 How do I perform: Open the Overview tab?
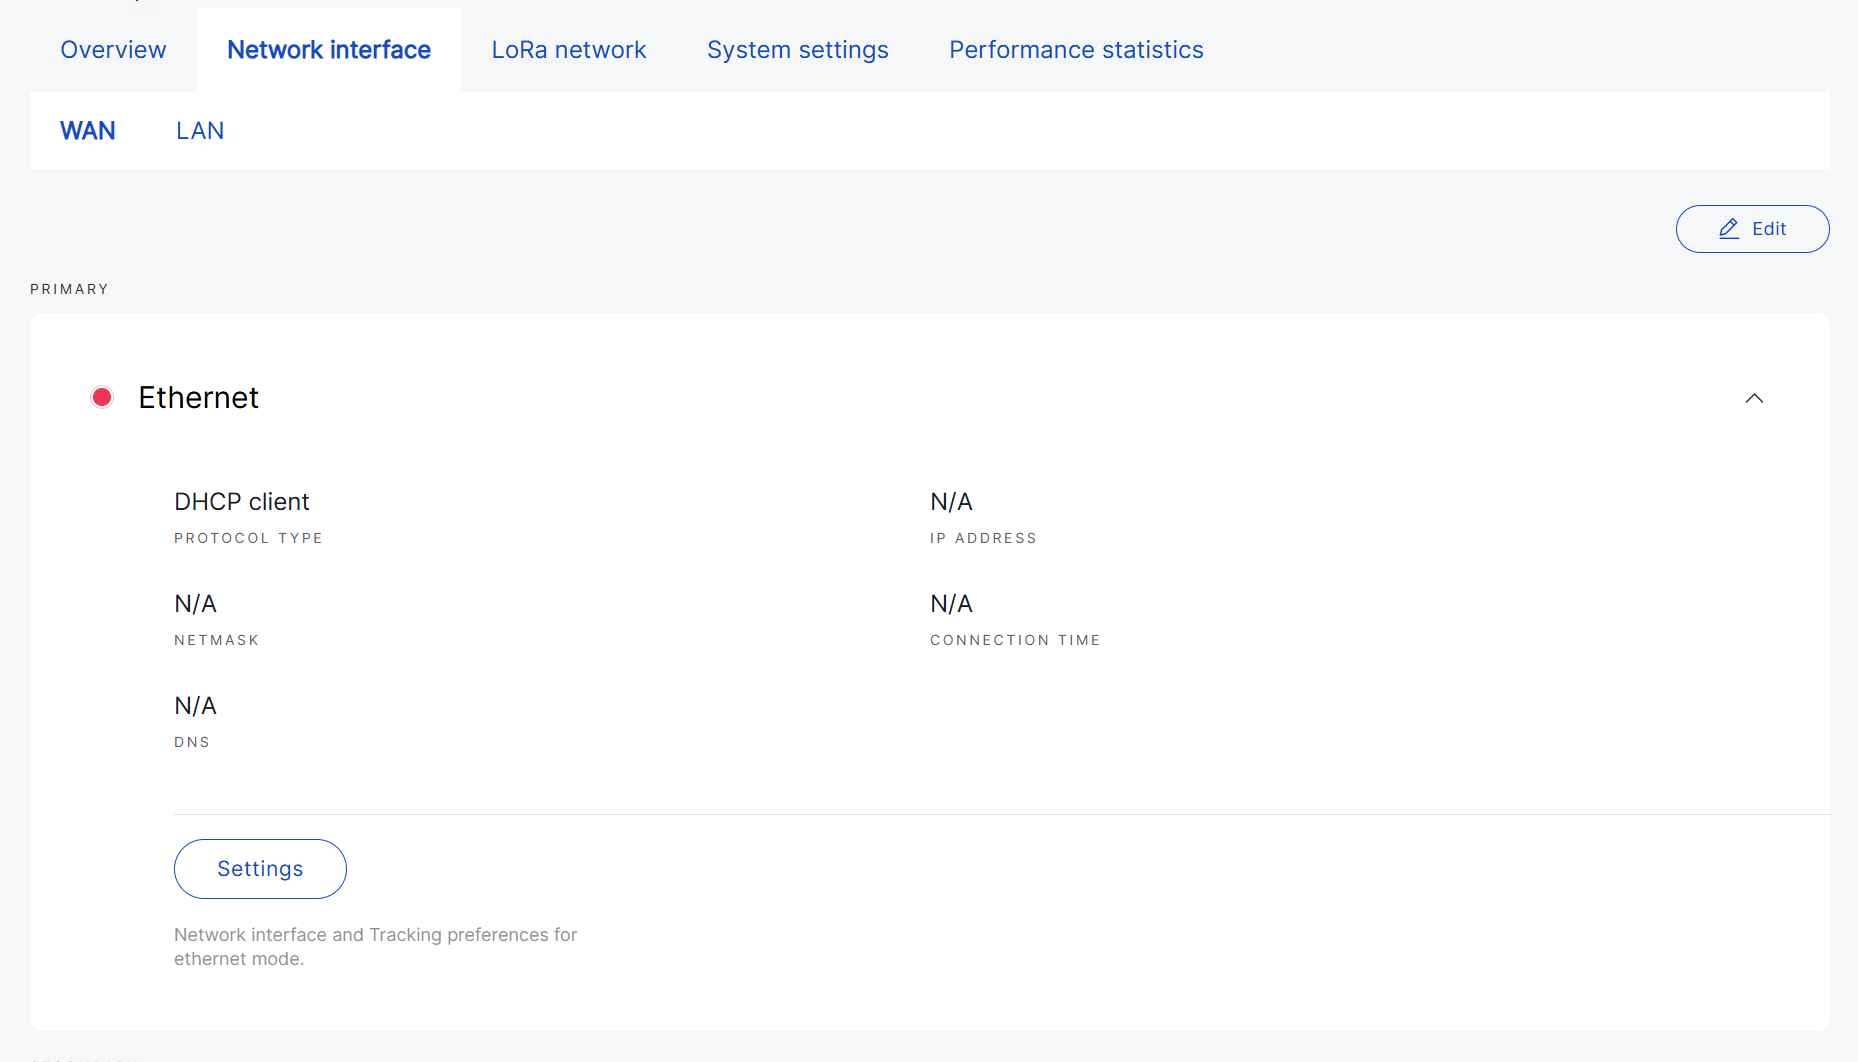113,50
